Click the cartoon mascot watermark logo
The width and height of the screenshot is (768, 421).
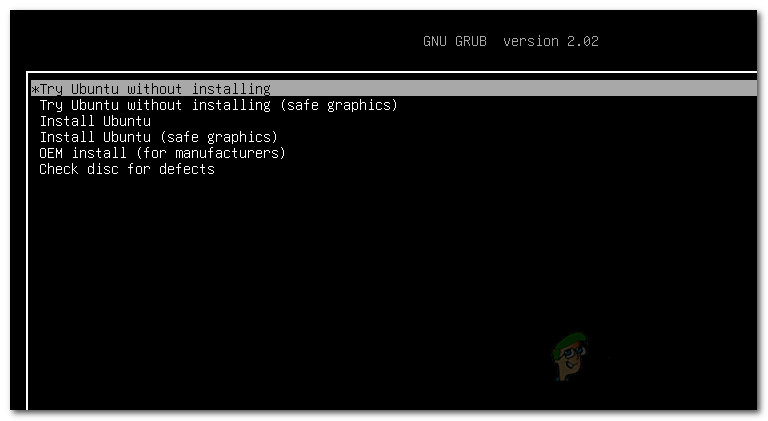[x=570, y=356]
